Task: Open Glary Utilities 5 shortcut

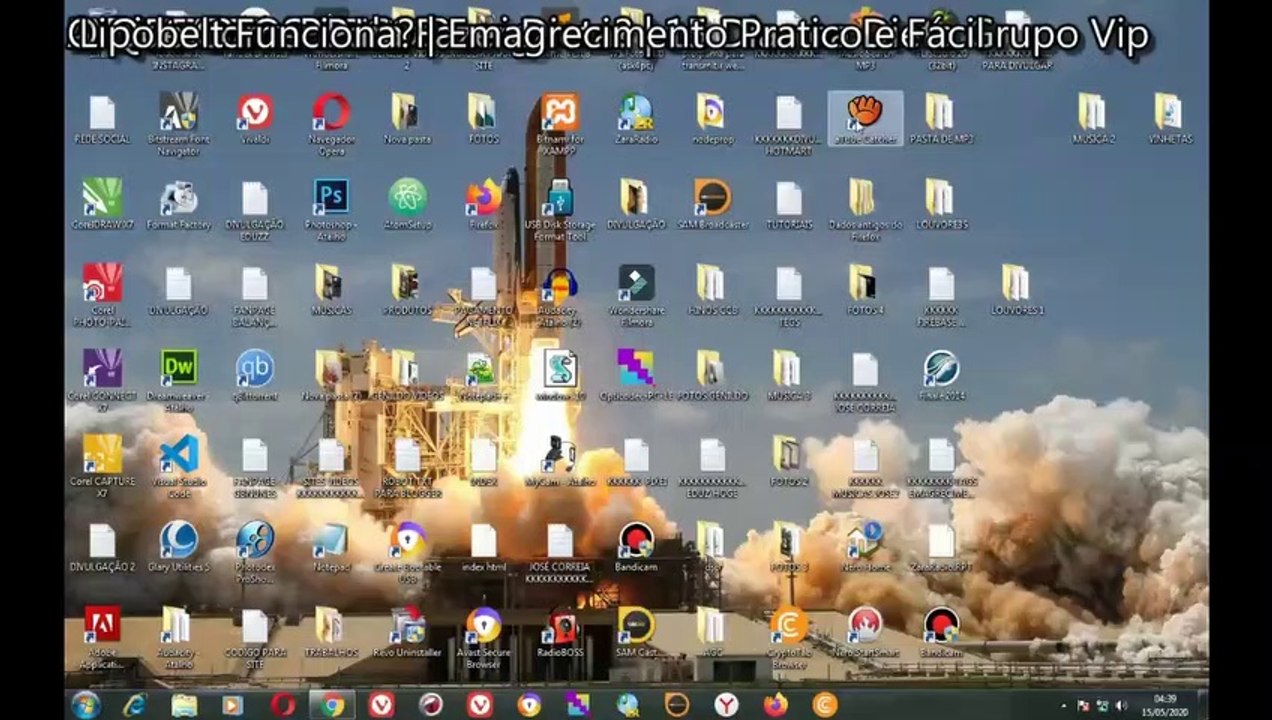Action: (178, 546)
